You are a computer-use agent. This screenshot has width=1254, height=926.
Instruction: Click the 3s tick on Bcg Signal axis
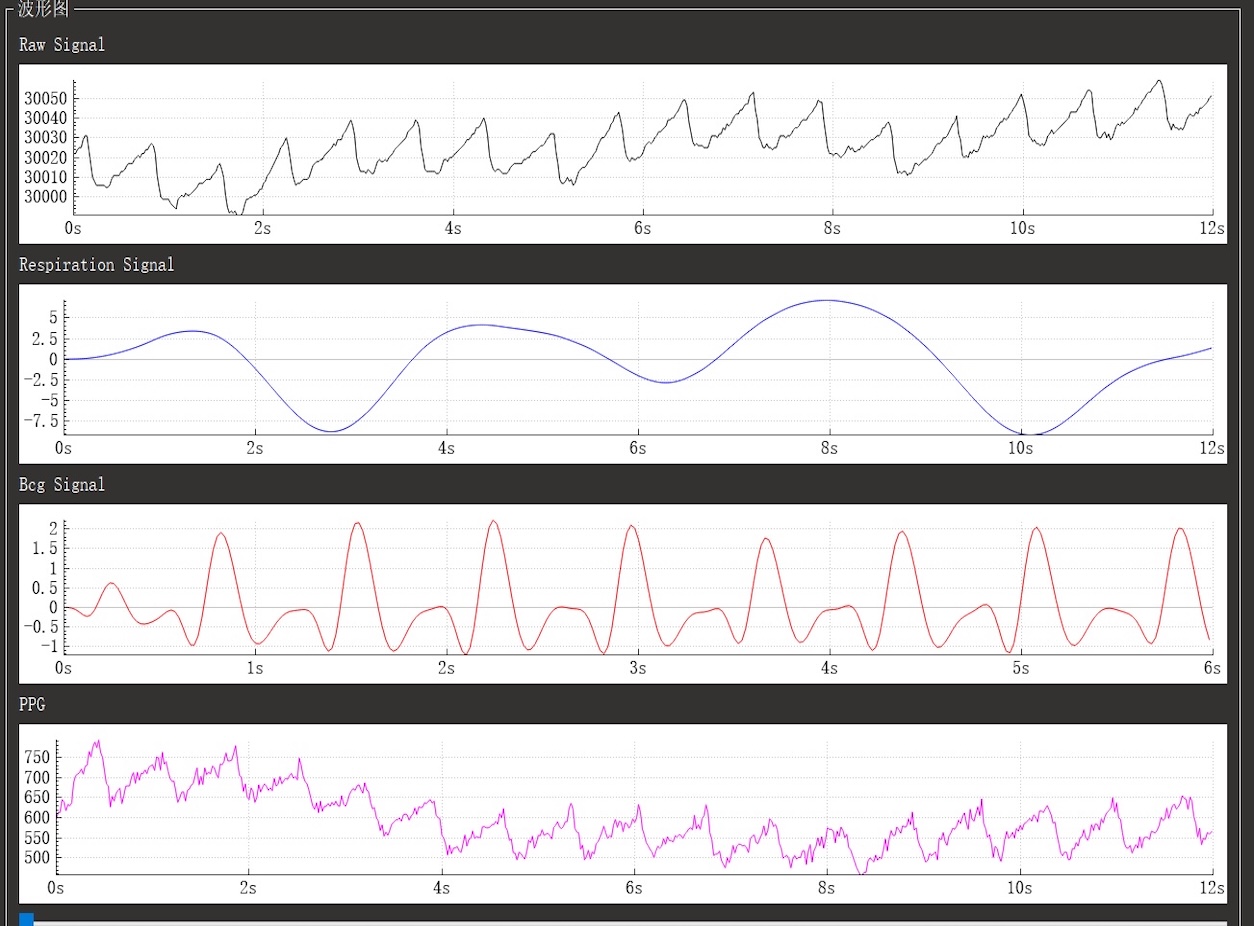[637, 668]
